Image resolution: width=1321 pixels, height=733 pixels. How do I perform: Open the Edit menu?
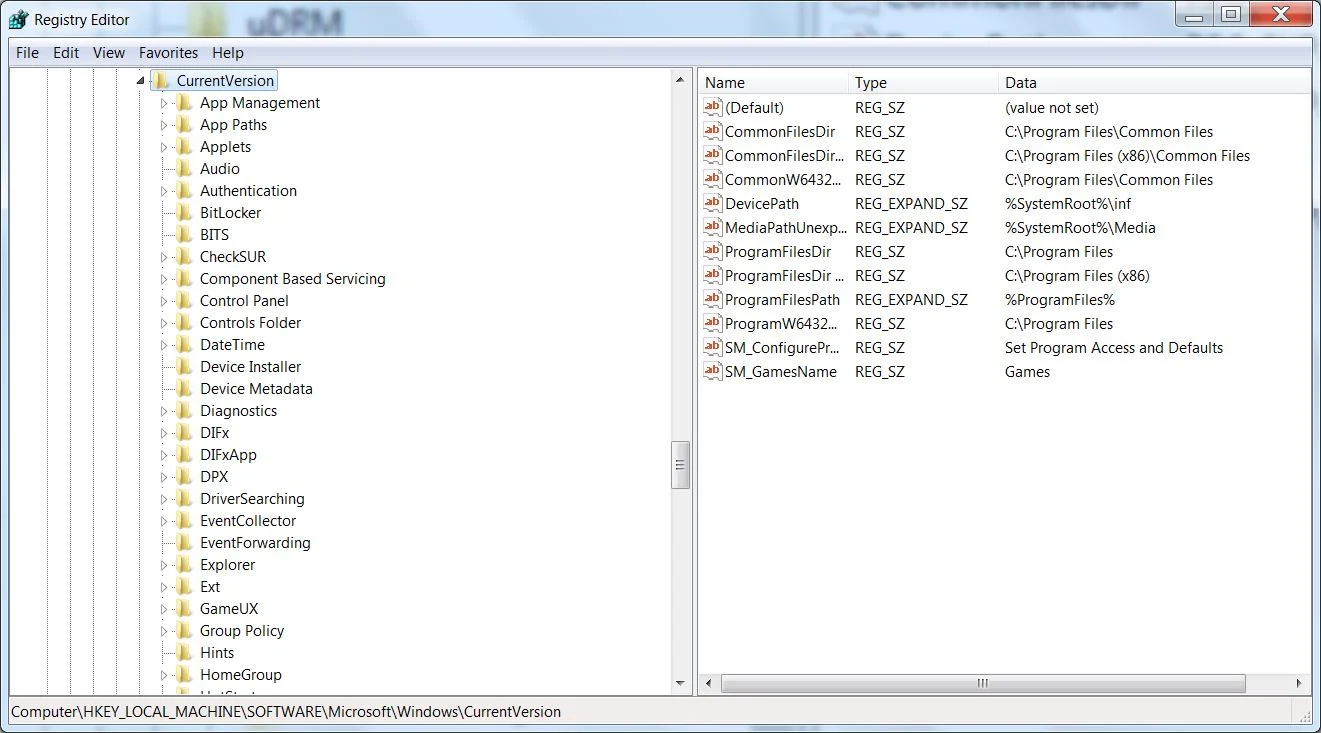[x=66, y=53]
